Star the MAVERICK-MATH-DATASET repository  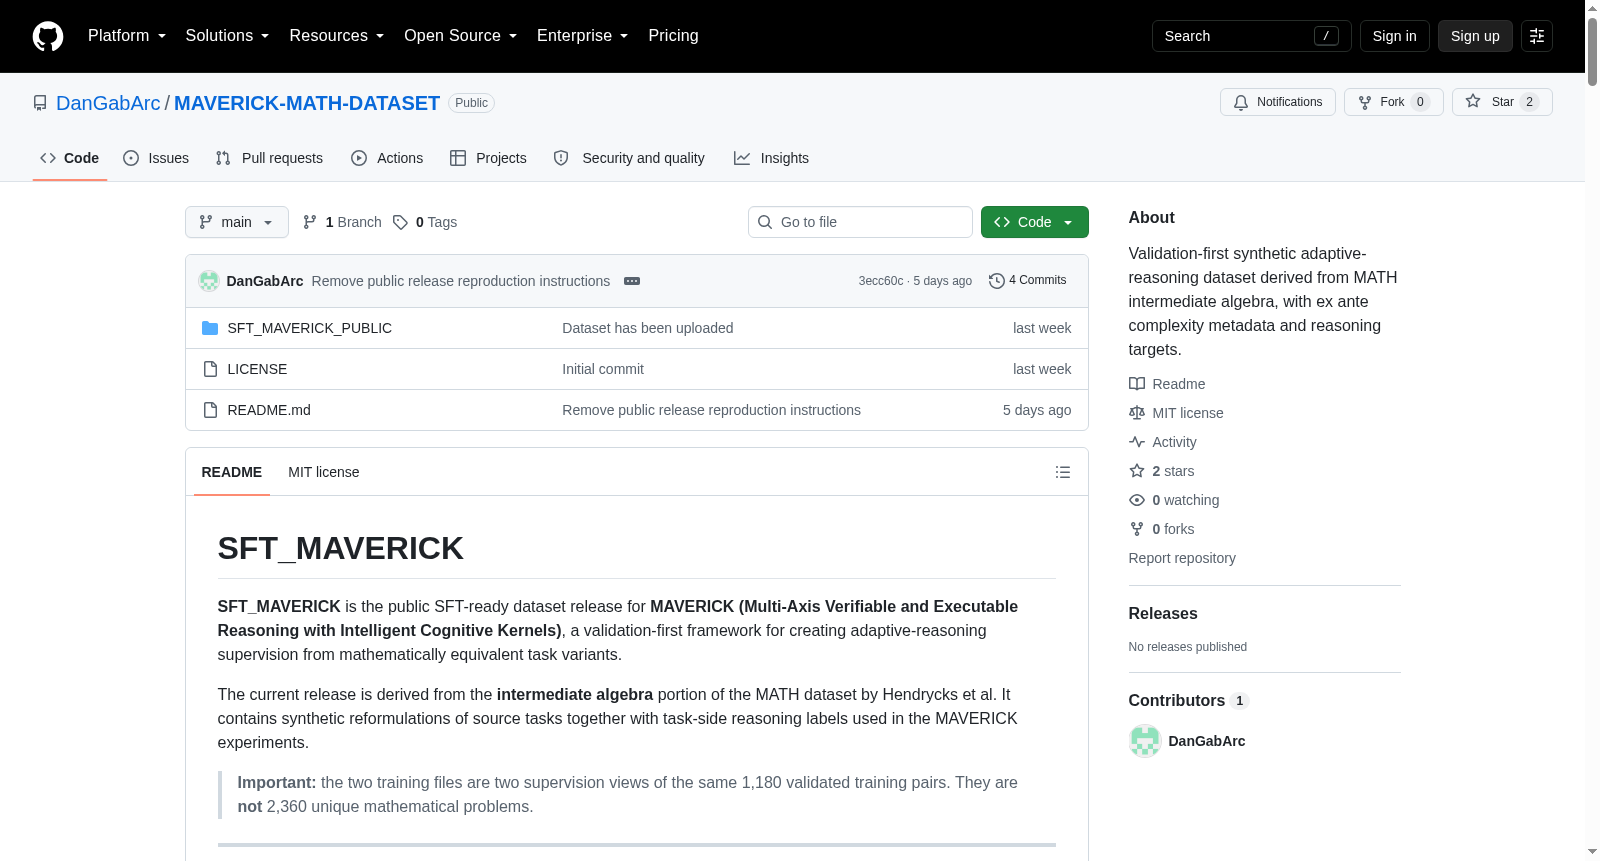(x=1502, y=102)
